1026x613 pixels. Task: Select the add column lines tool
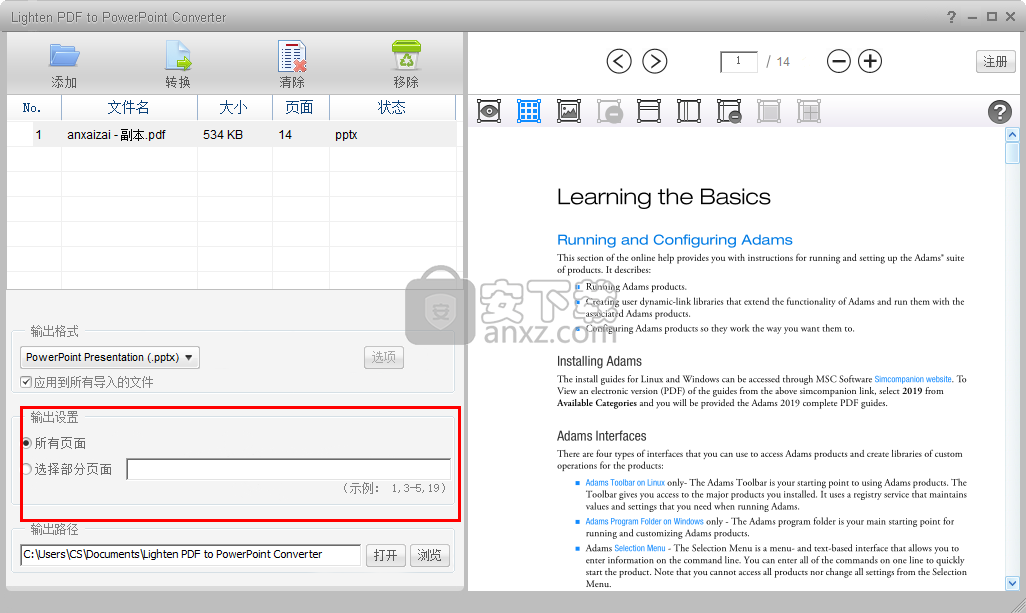[688, 111]
